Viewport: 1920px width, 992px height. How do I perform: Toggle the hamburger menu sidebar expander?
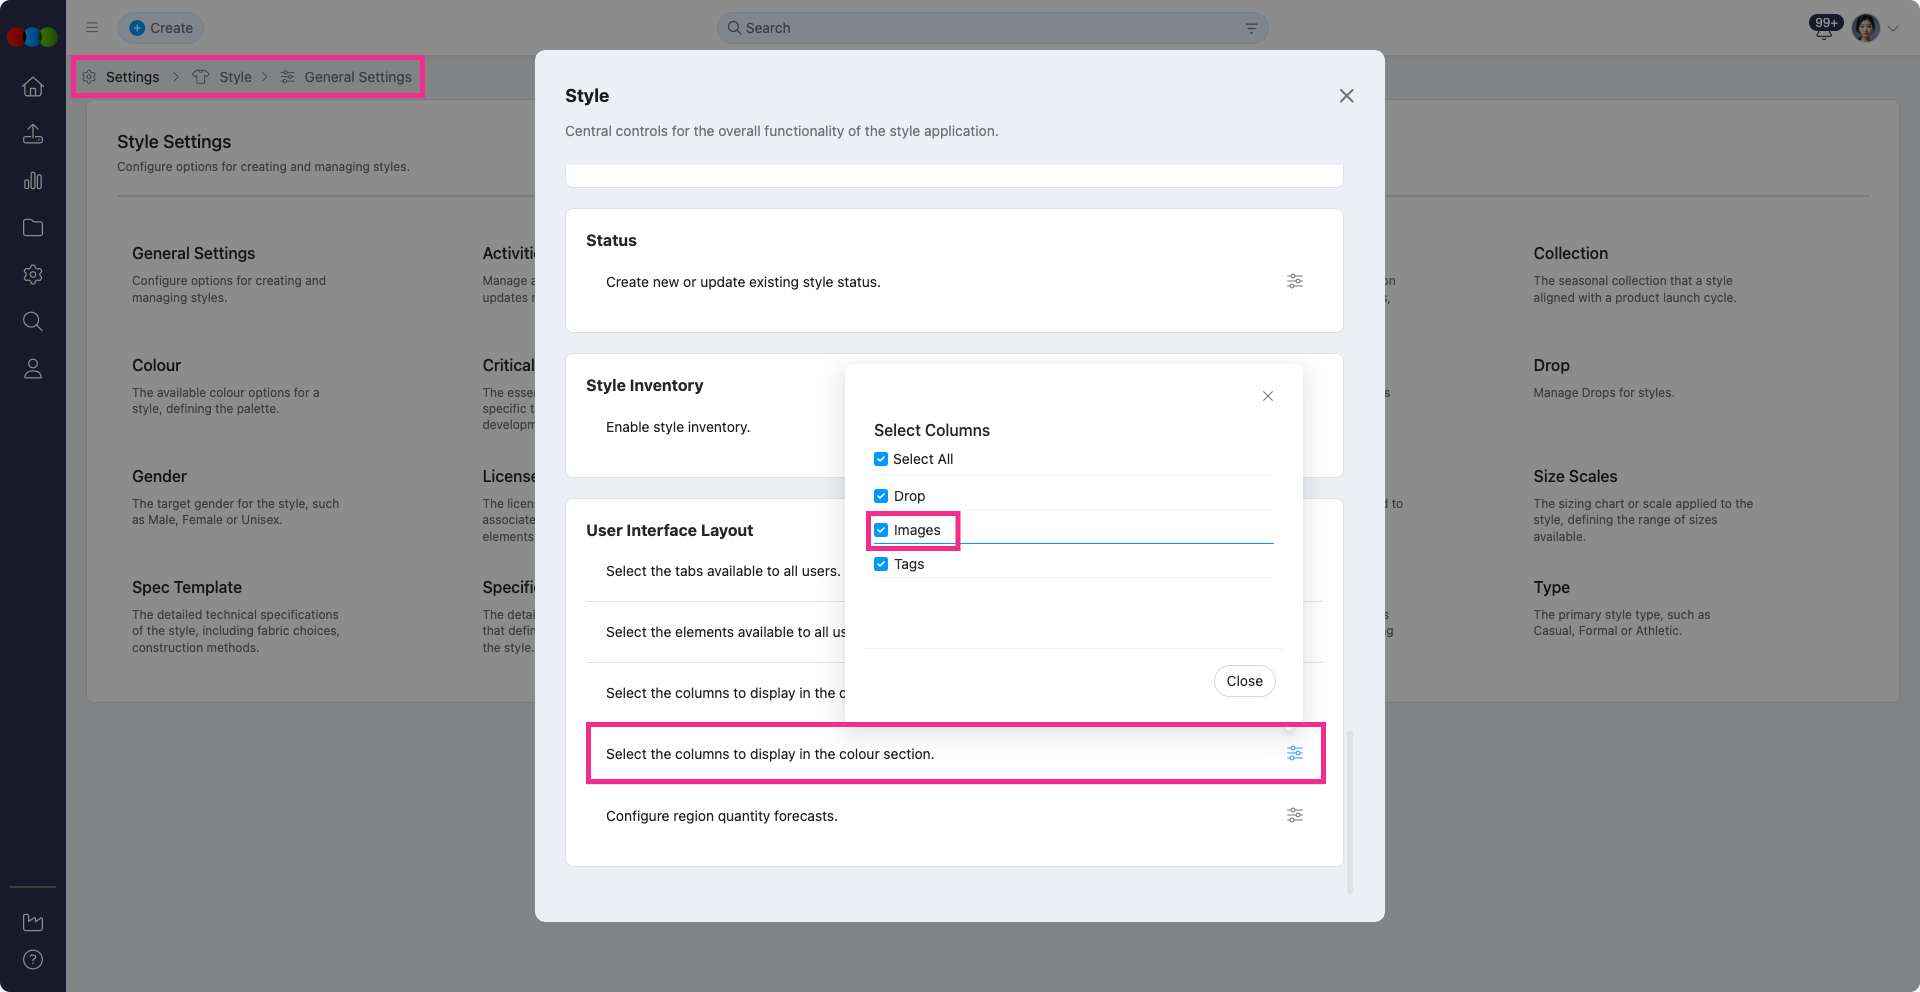coord(92,28)
